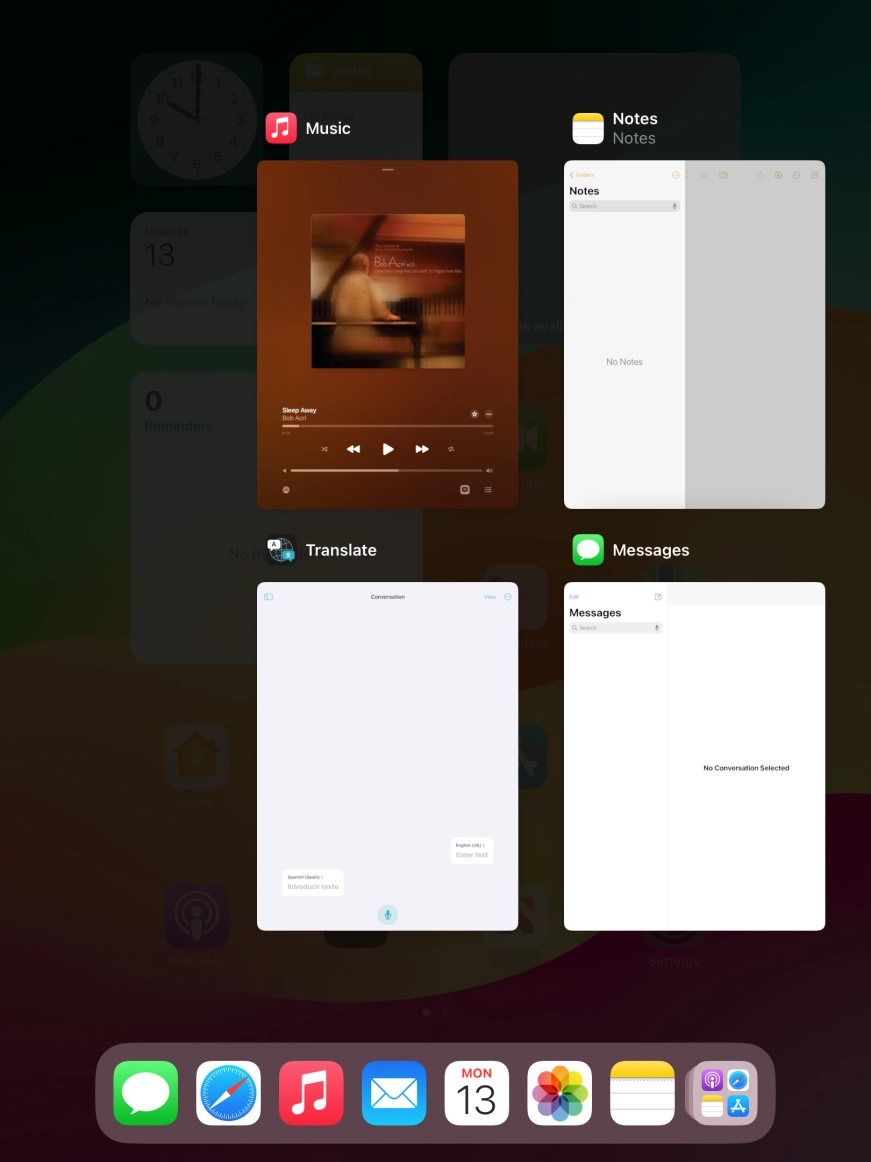Open Calendar icon showing MON 13
871x1162 pixels.
(x=477, y=1093)
